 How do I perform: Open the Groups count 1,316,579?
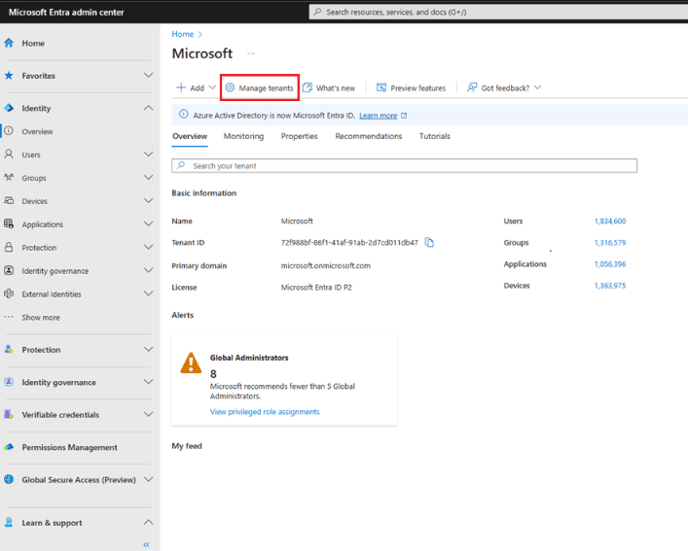(610, 243)
